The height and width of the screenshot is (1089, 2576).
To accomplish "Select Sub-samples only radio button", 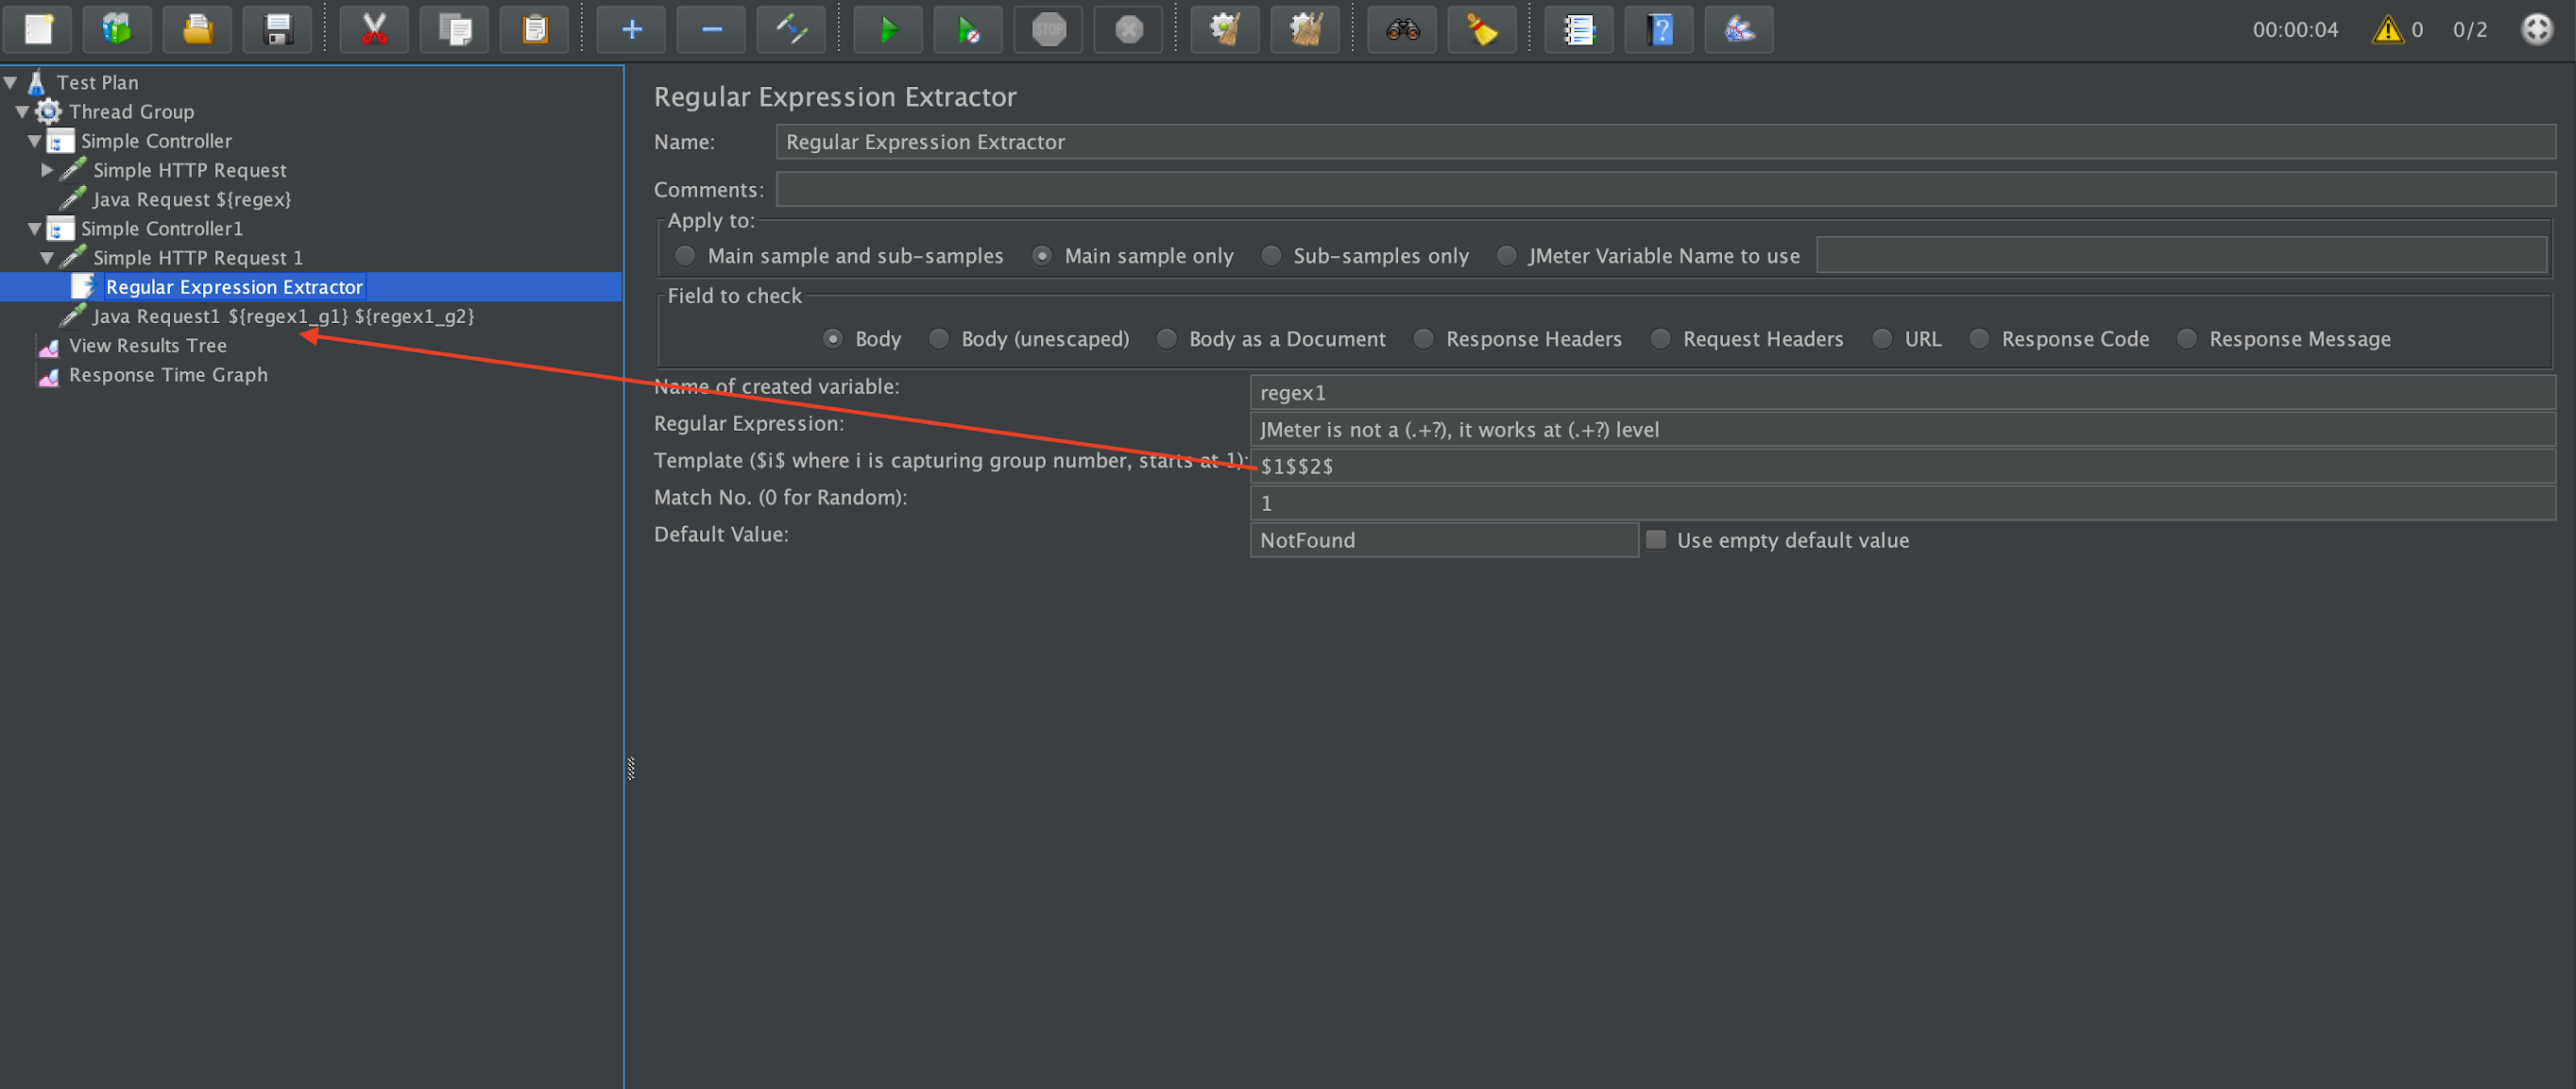I will 1271,256.
